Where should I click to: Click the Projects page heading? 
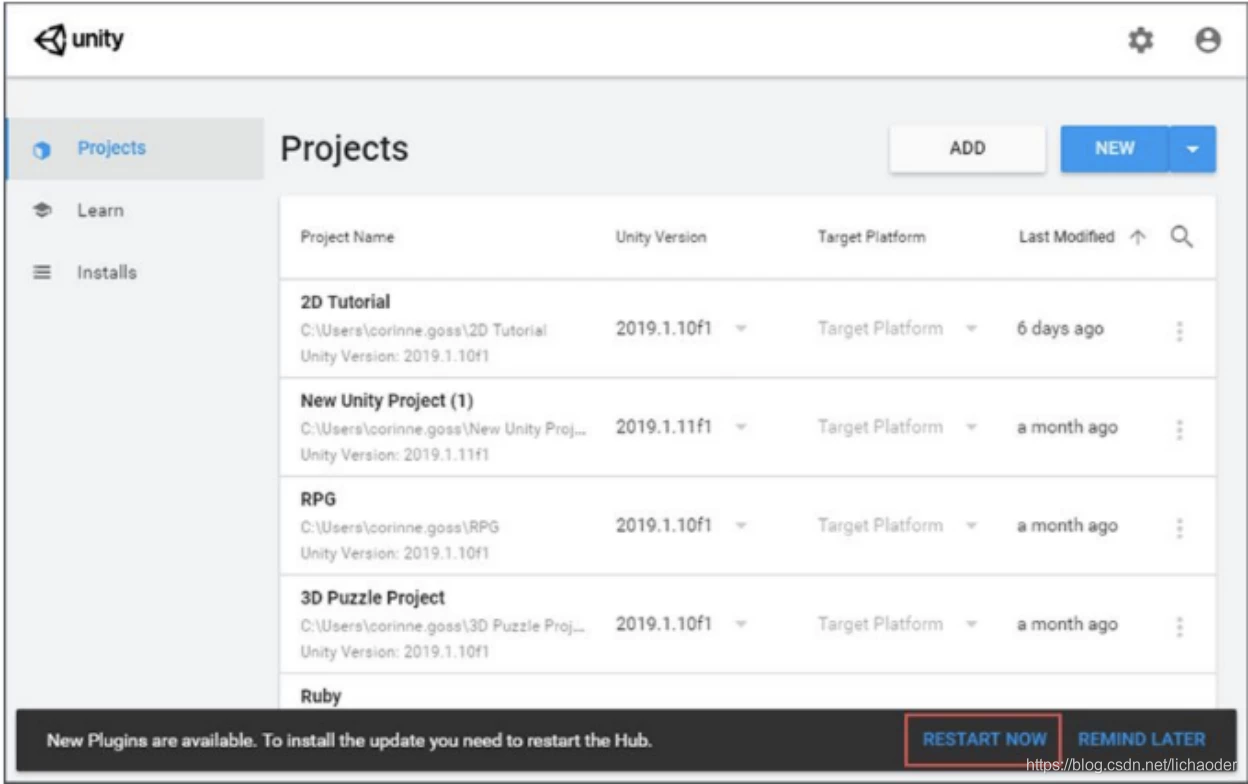click(344, 149)
